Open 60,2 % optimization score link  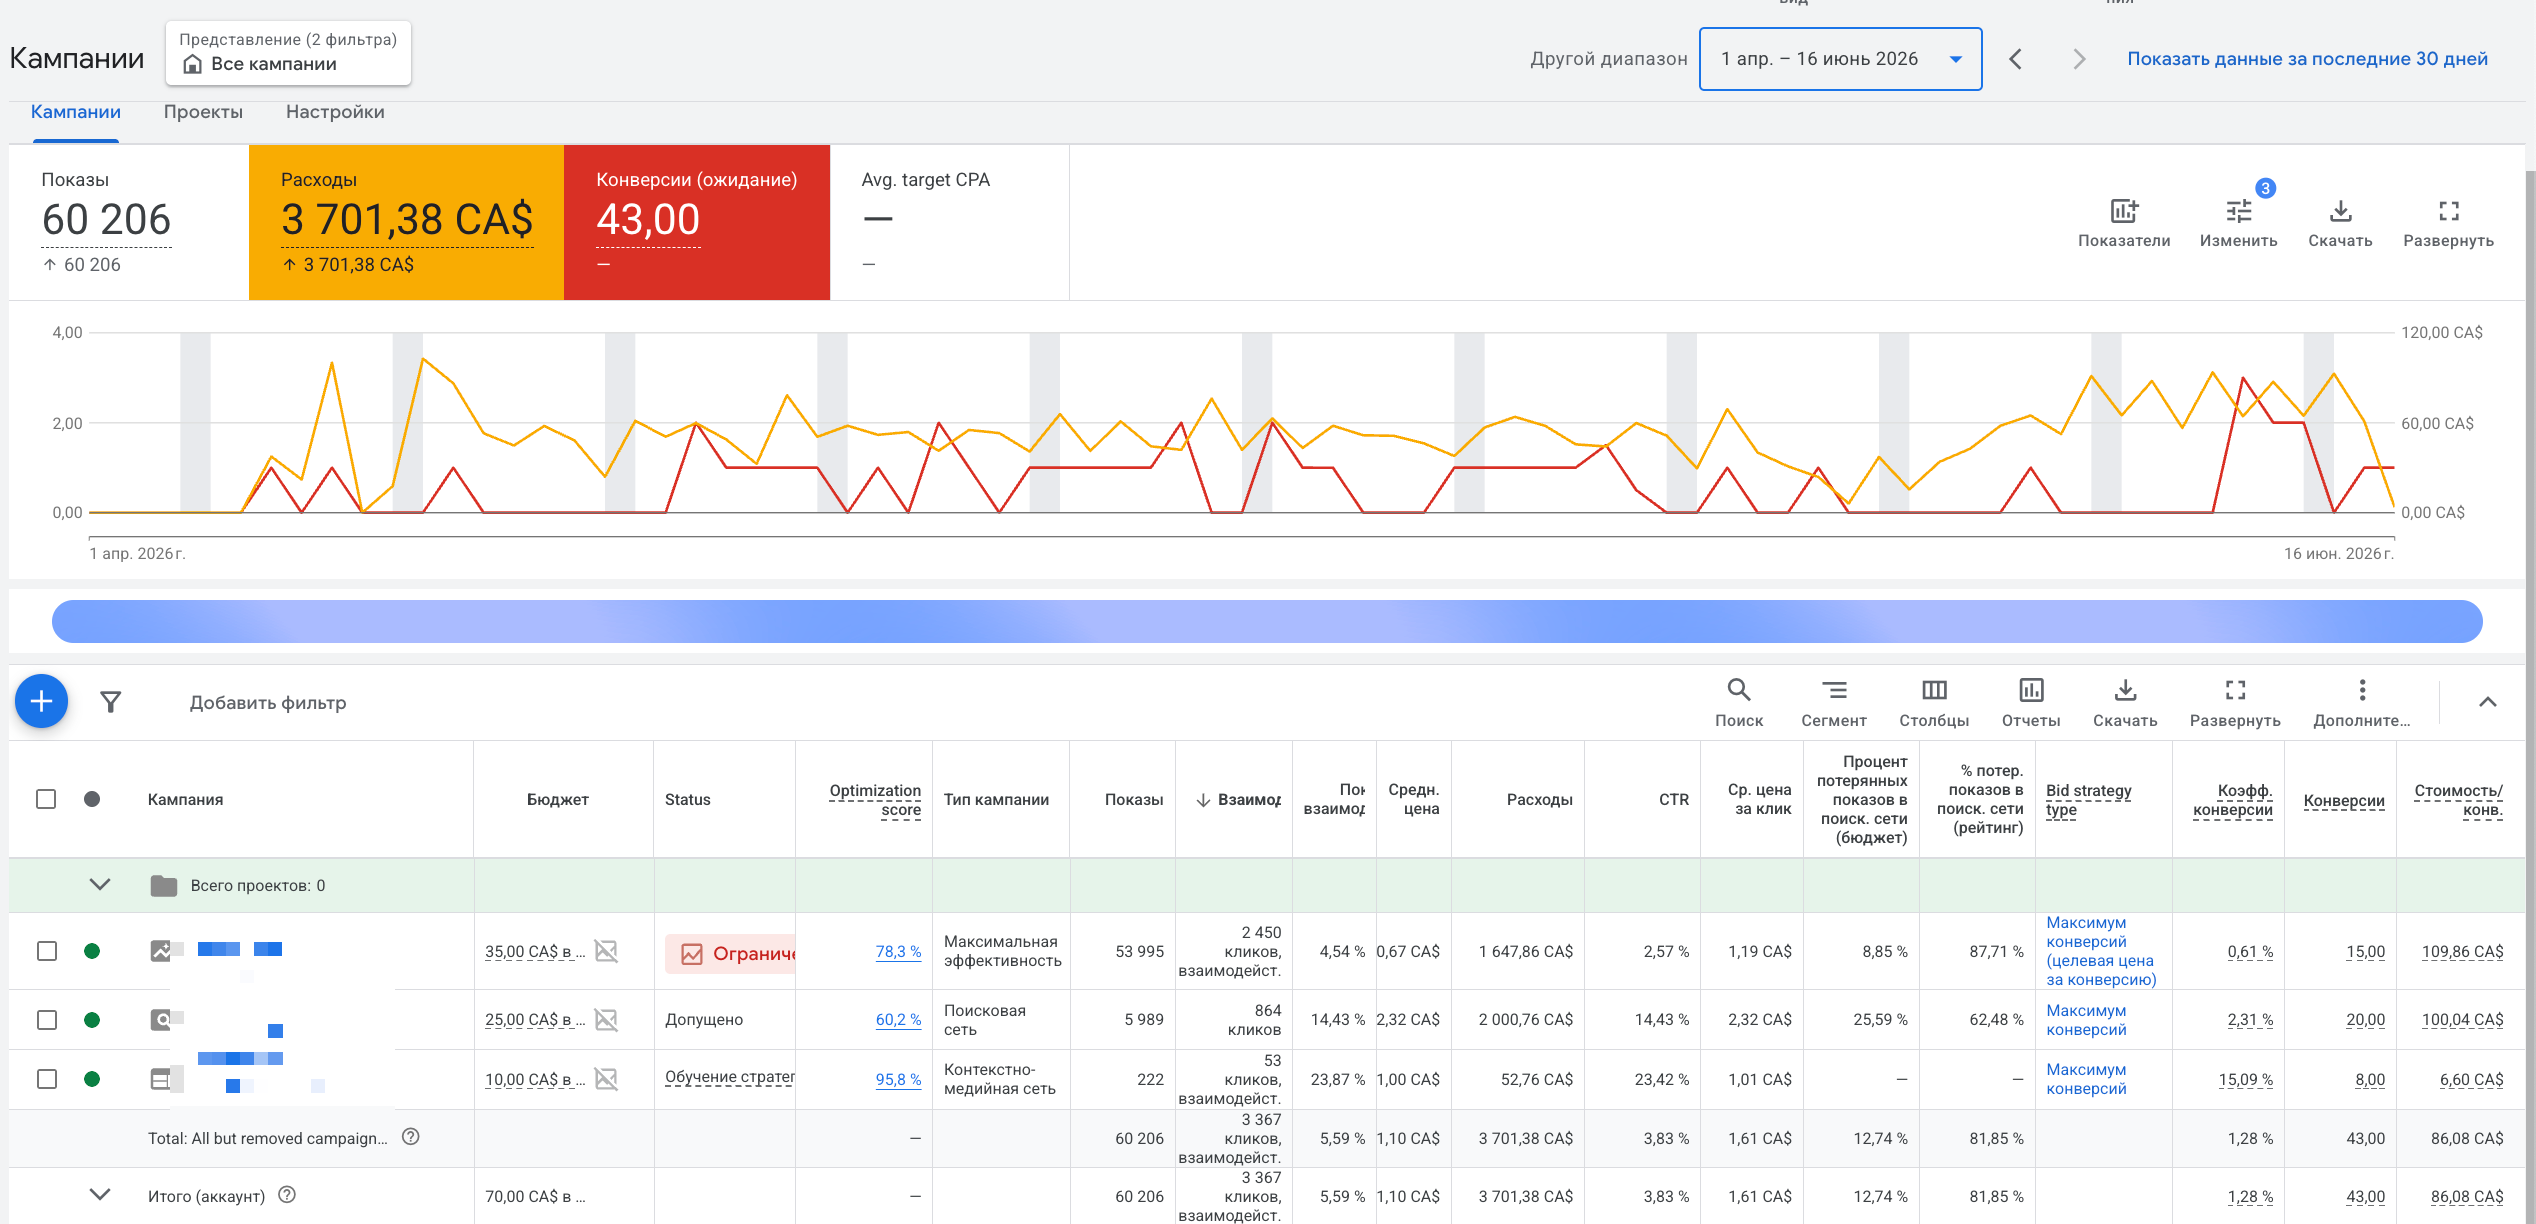click(898, 1020)
